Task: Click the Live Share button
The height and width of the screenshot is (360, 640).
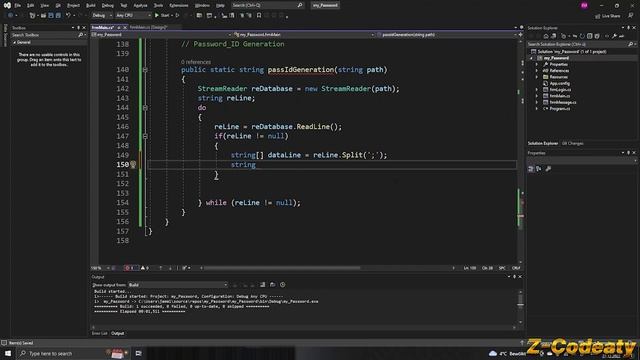Action: coord(608,16)
